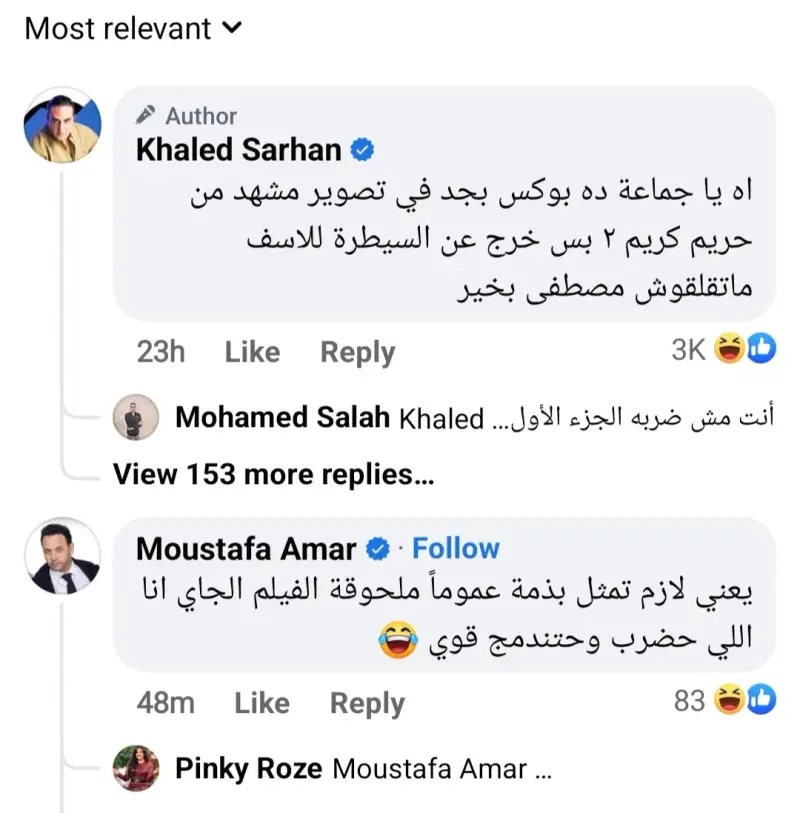Reply to Khaled Sarhan's comment
This screenshot has height=813, width=800.
357,352
